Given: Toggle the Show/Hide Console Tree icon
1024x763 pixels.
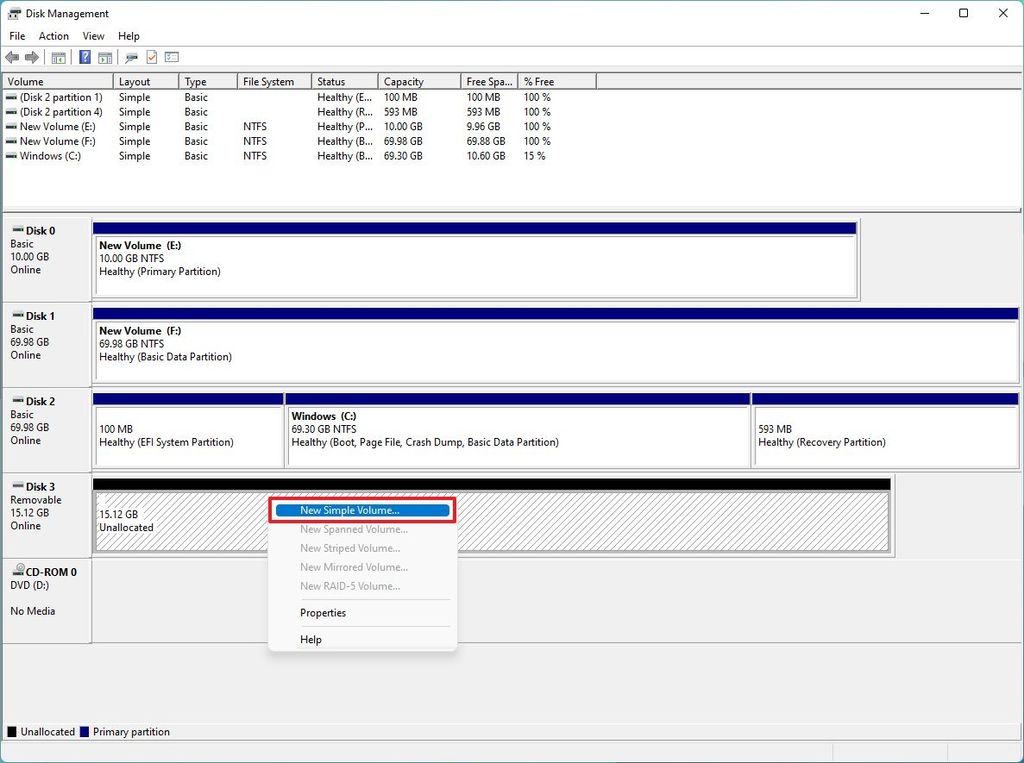Looking at the screenshot, I should pyautogui.click(x=58, y=57).
